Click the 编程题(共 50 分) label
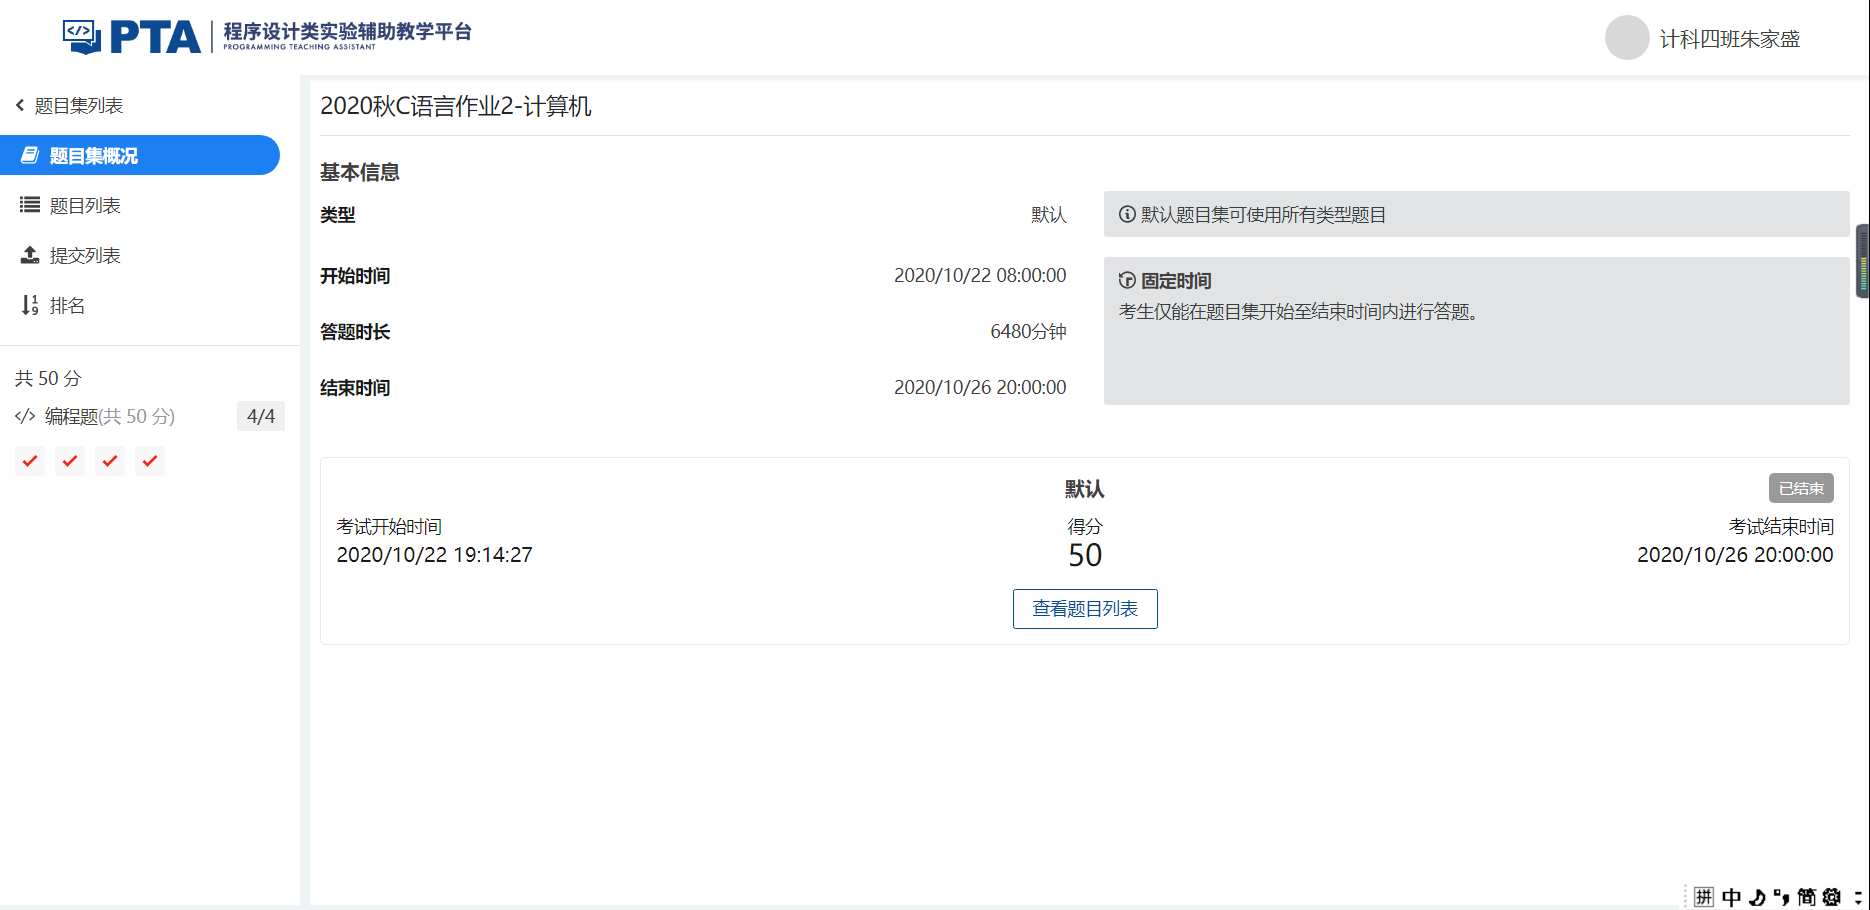1870x910 pixels. click(x=110, y=416)
